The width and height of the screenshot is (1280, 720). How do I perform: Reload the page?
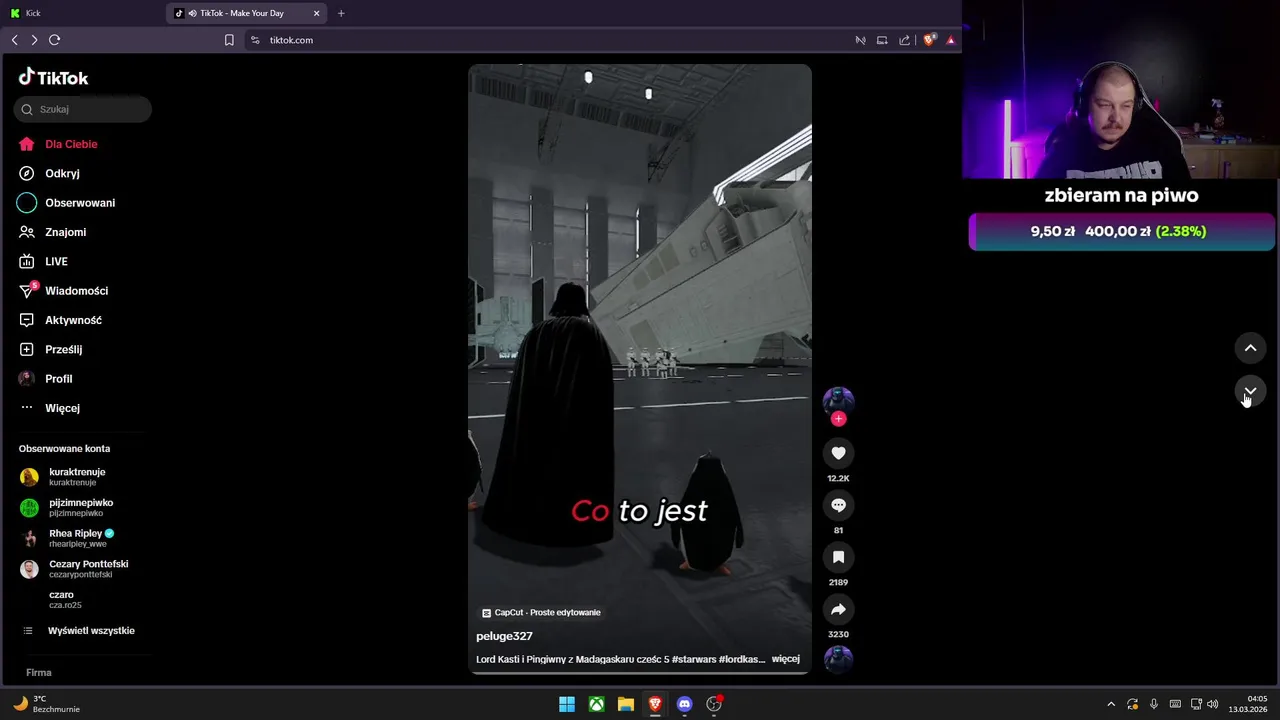55,40
